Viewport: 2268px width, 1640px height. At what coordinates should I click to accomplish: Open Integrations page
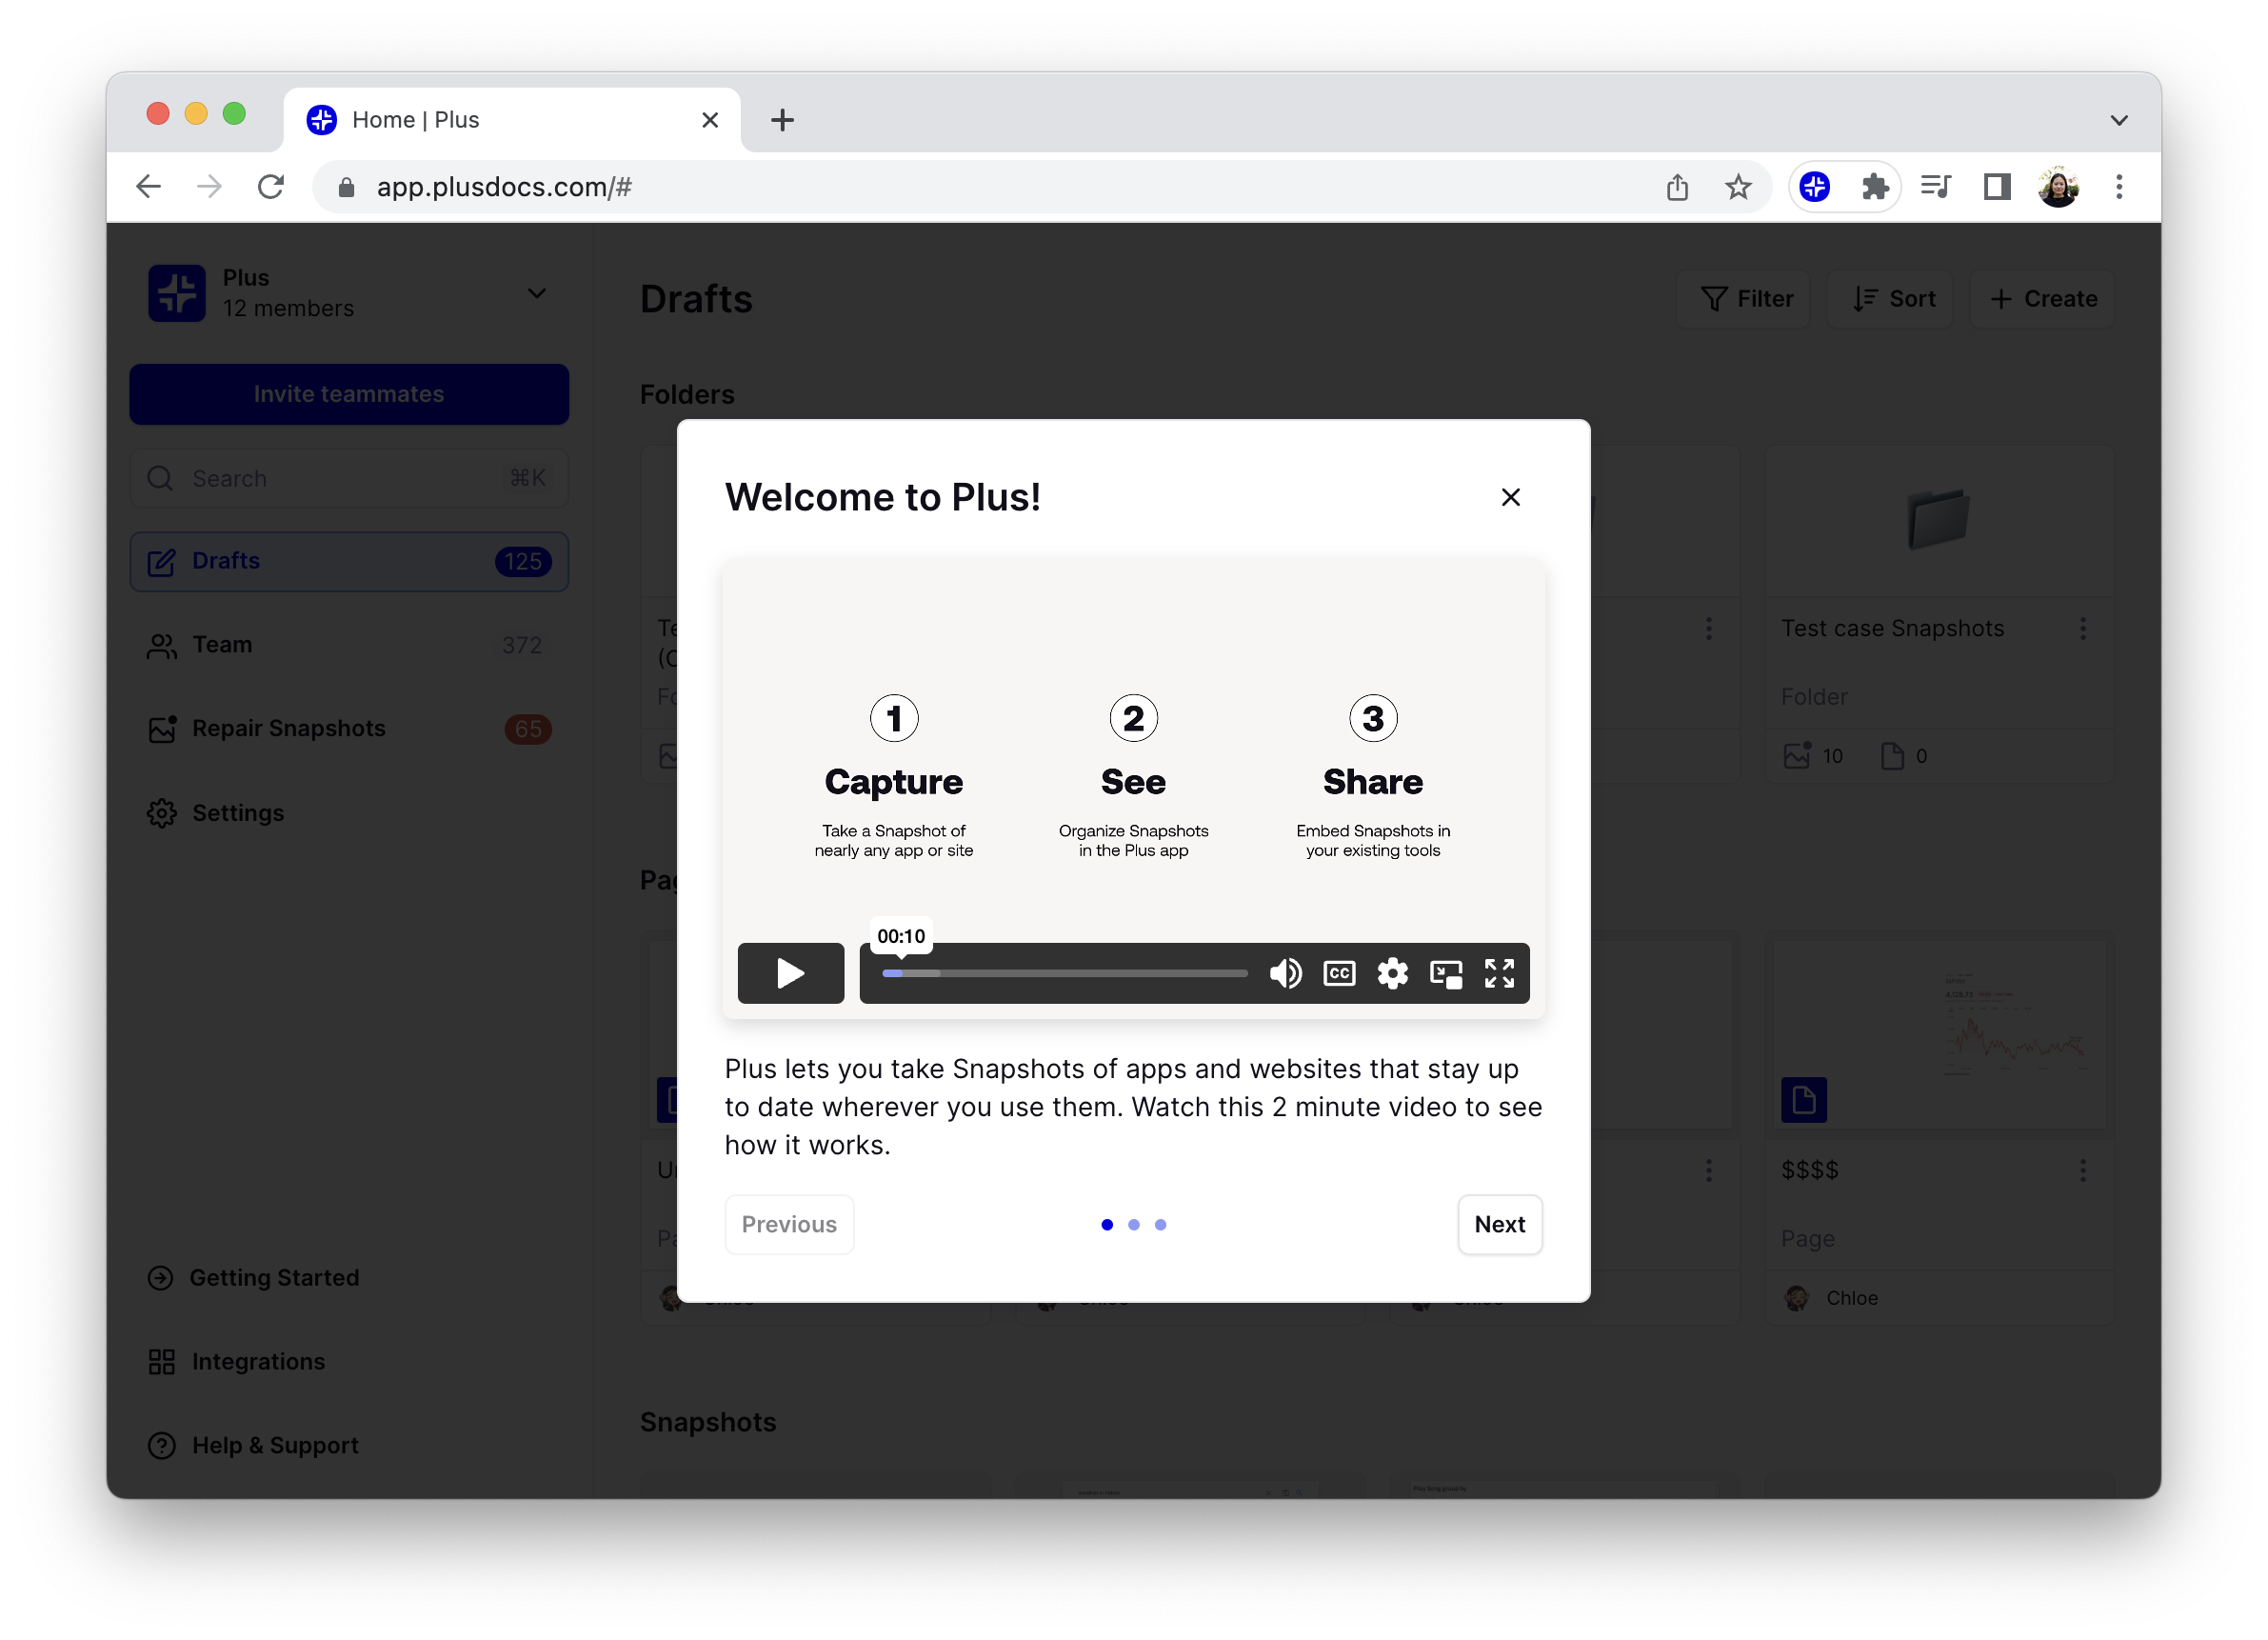click(x=236, y=1361)
